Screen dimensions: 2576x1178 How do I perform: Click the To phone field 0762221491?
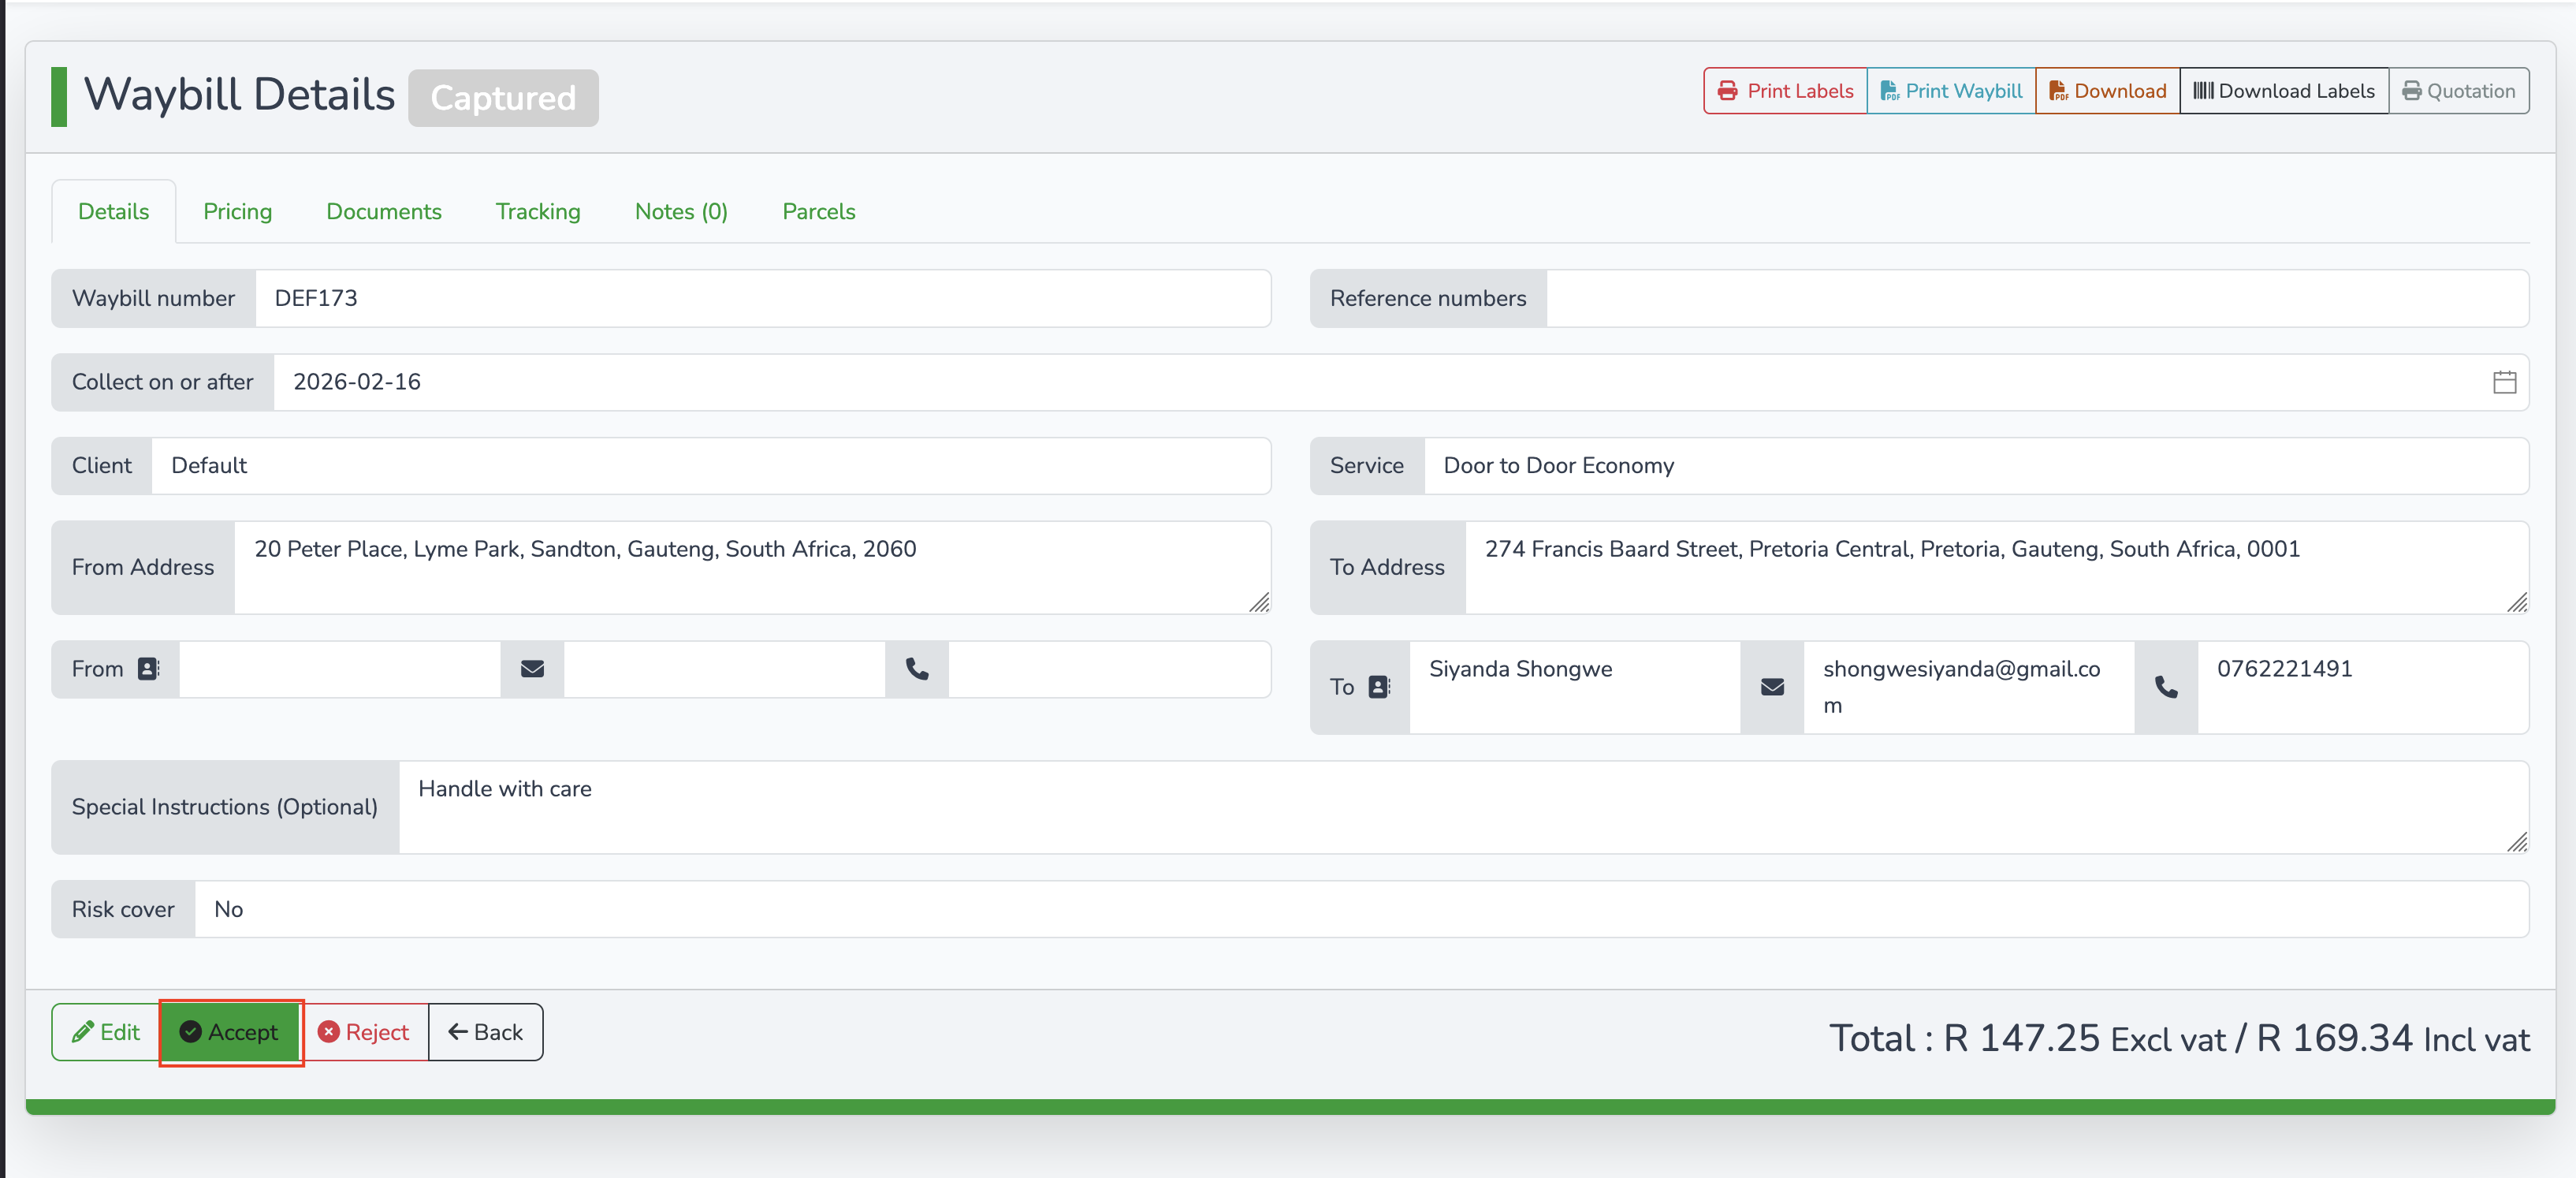(2363, 687)
